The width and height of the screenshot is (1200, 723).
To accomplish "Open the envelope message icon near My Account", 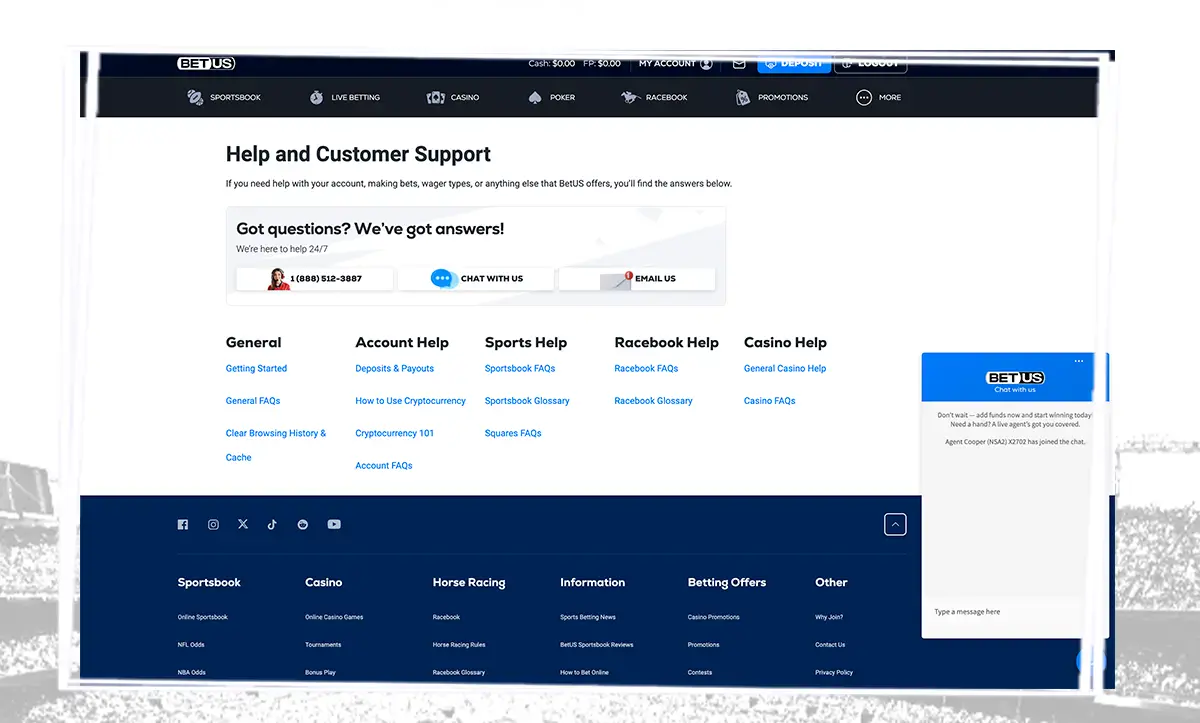I will point(738,63).
